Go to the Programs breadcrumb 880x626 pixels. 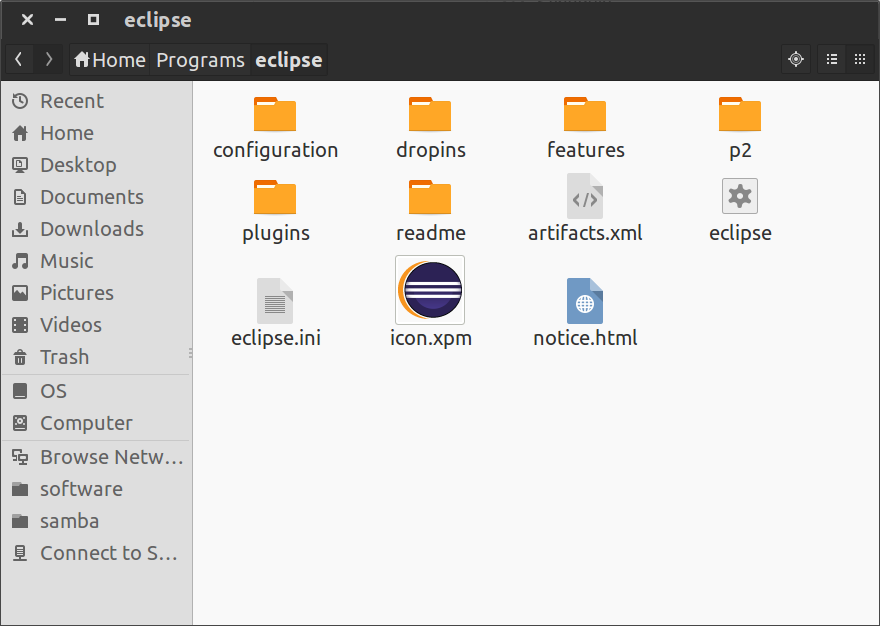pyautogui.click(x=200, y=59)
